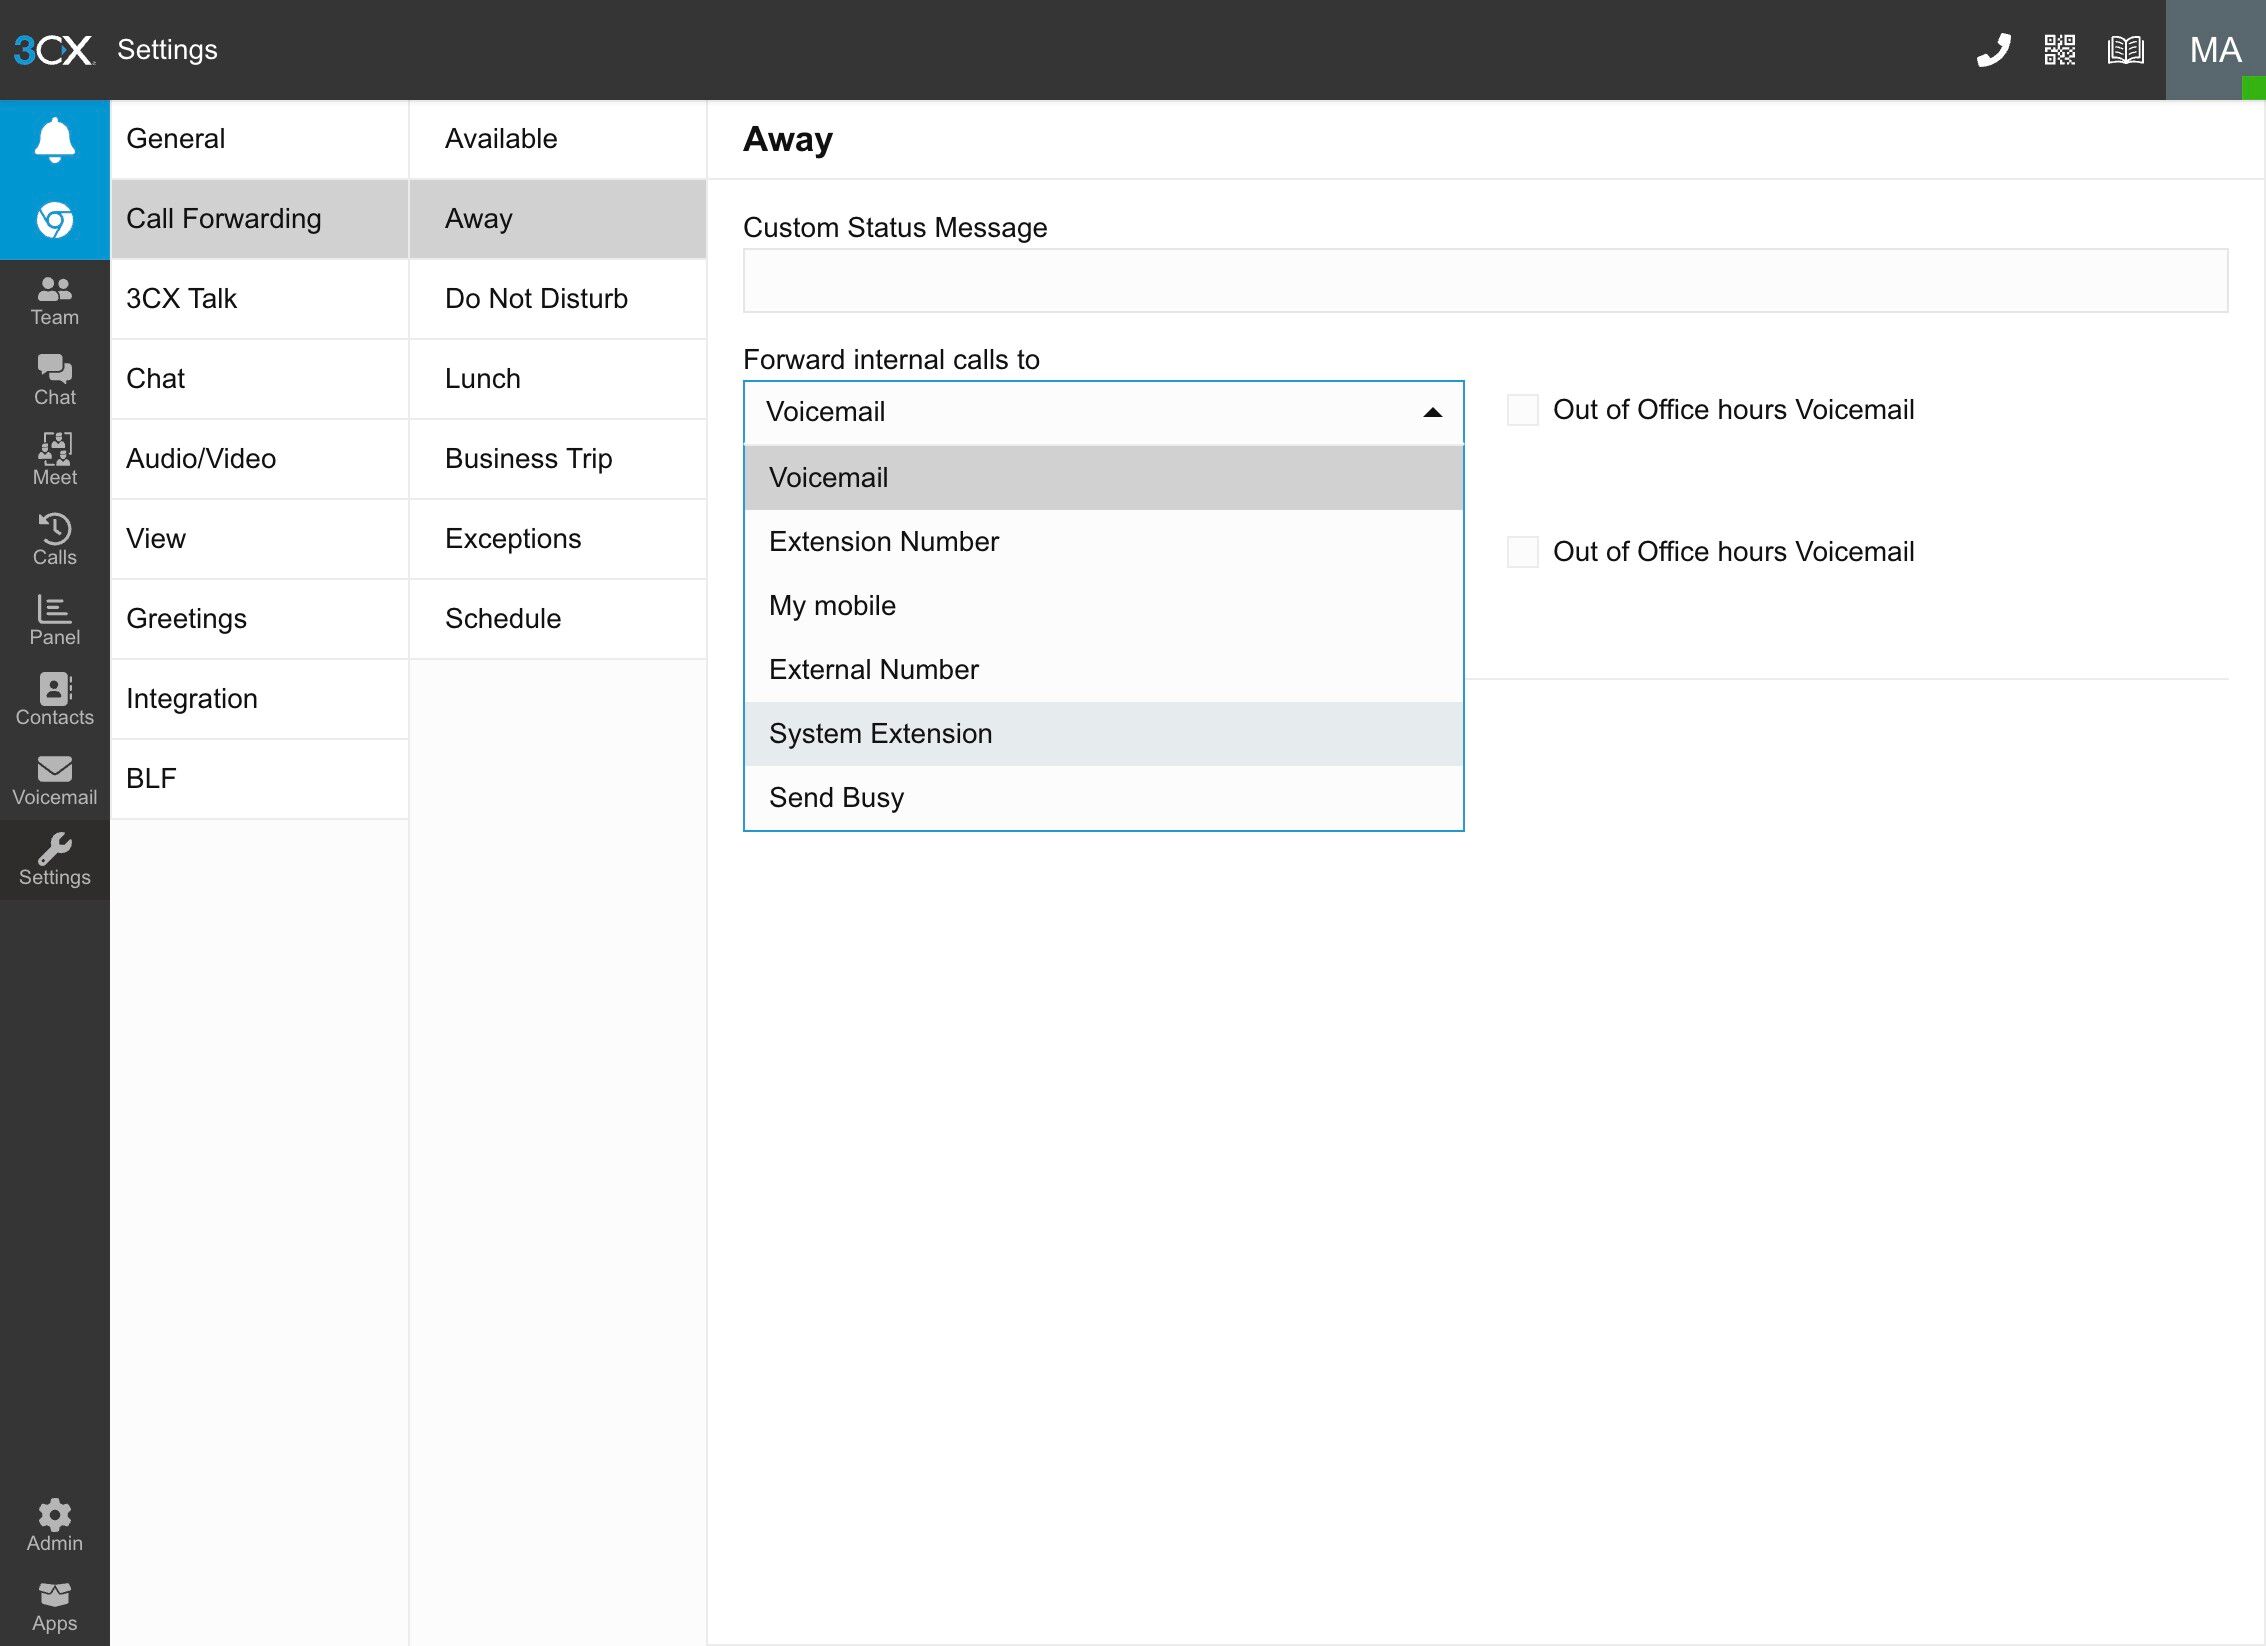Show the QR code icon in header
Image resolution: width=2266 pixels, height=1646 pixels.
tap(2059, 49)
